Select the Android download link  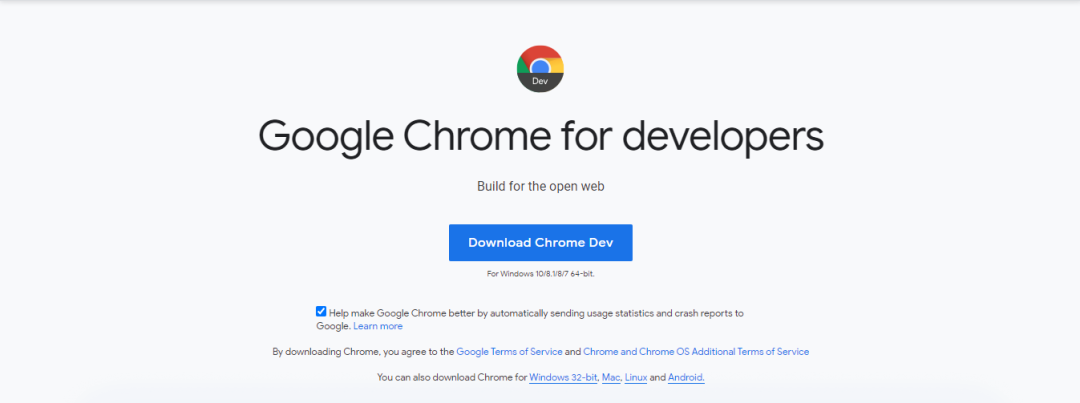click(686, 378)
